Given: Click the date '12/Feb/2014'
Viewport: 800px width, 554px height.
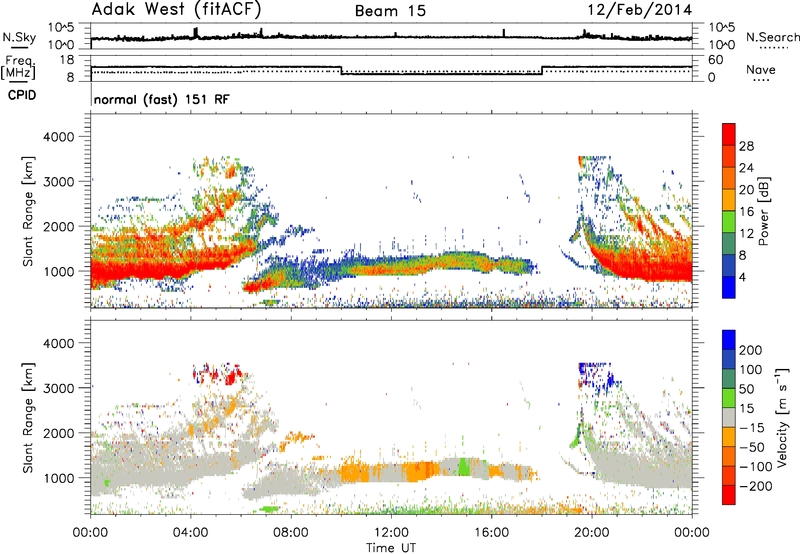Looking at the screenshot, I should click(x=640, y=10).
